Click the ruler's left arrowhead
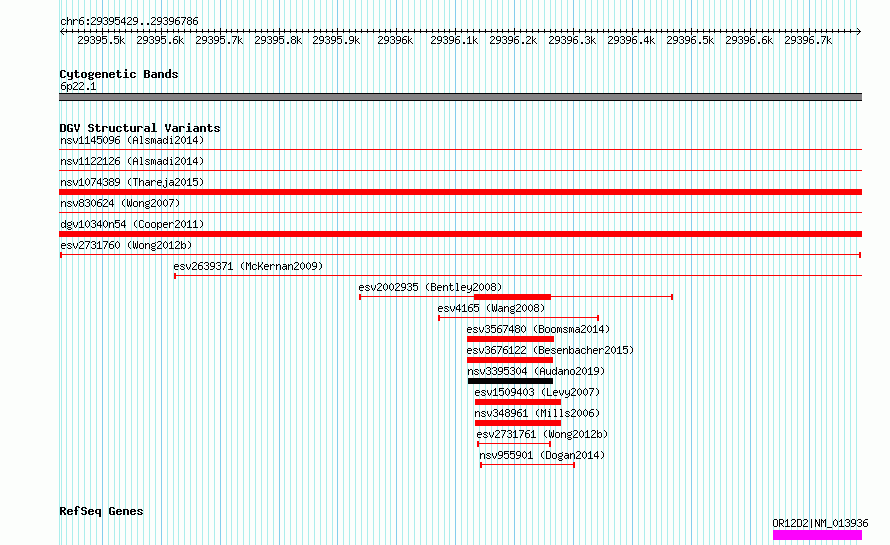This screenshot has height=545, width=890. click(61, 31)
